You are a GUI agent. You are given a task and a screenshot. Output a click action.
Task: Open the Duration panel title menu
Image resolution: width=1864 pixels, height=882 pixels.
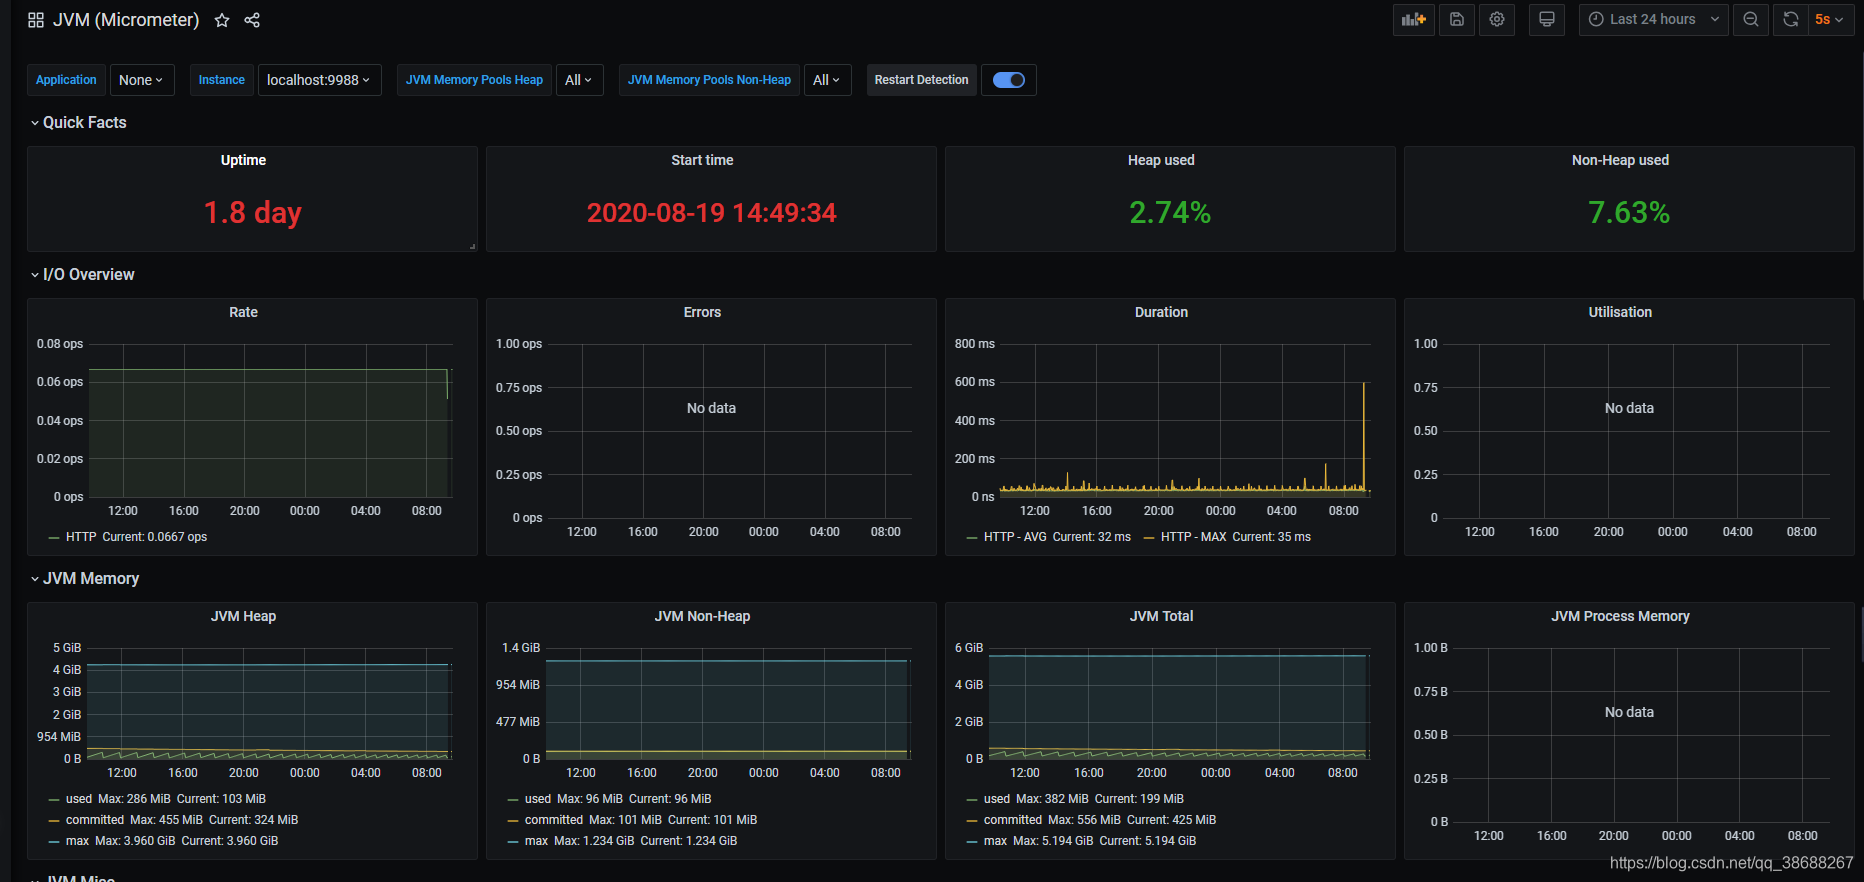[x=1161, y=312]
